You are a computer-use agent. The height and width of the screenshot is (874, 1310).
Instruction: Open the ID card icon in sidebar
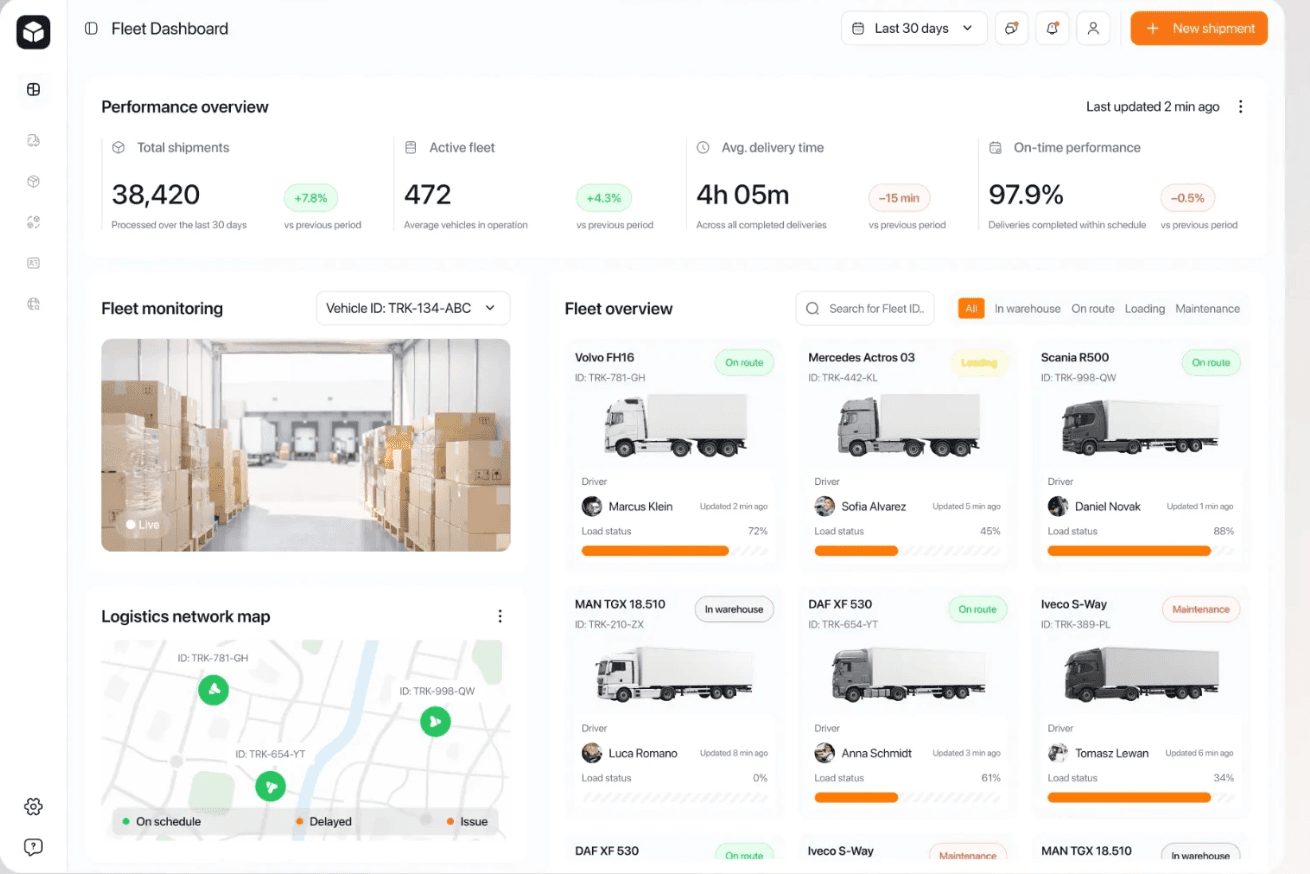[33, 263]
